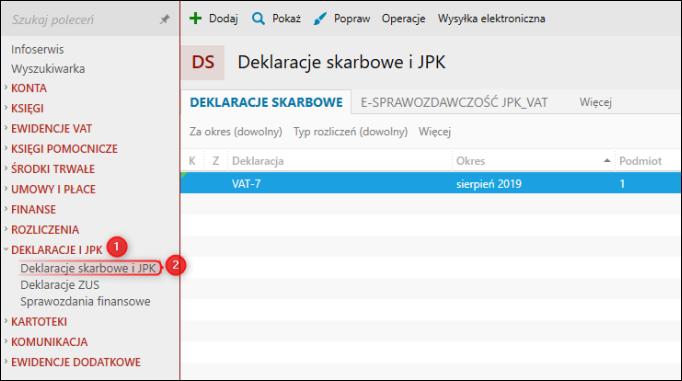Open the Typ rozliczeń (dowolny) filter
682x381 pixels.
(x=350, y=132)
